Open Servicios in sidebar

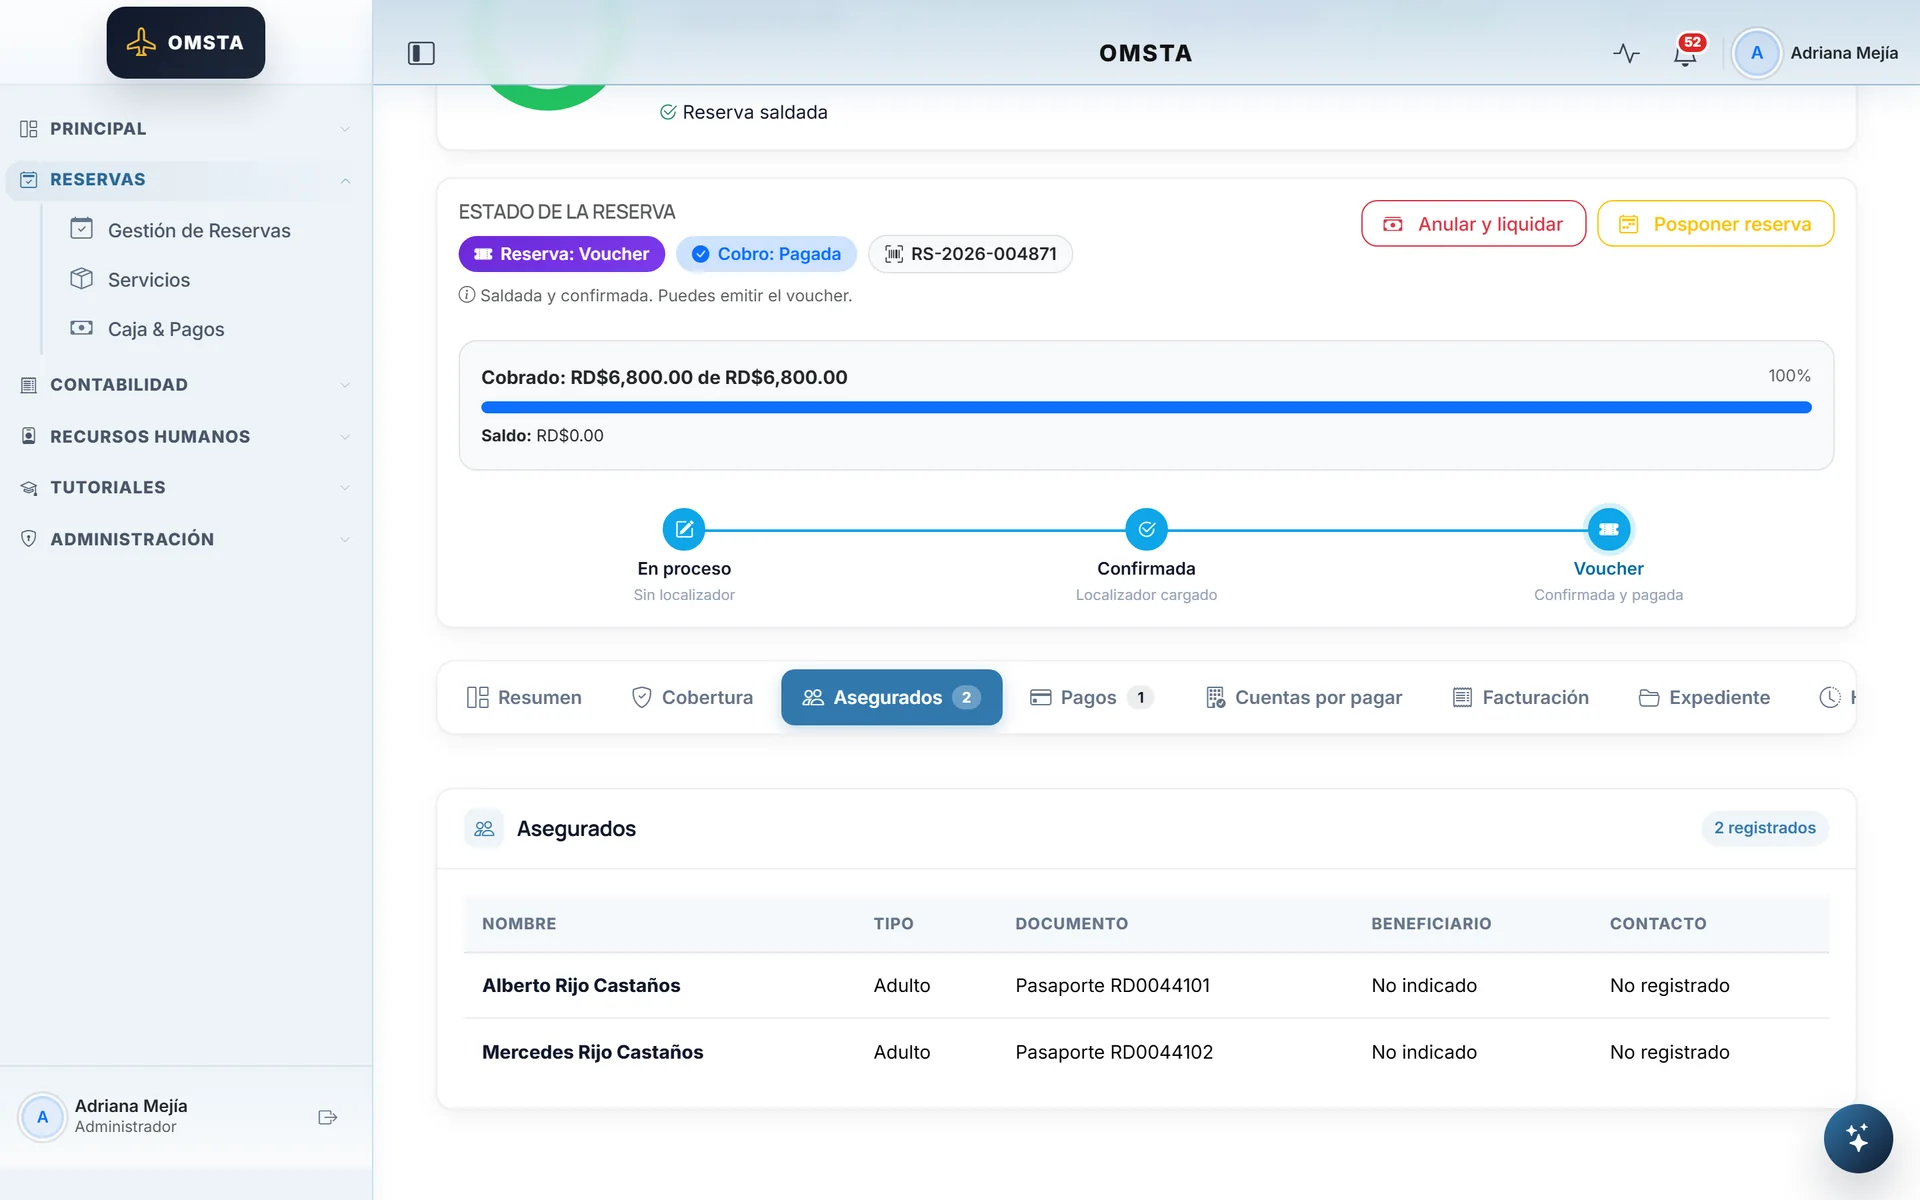[x=148, y=280]
